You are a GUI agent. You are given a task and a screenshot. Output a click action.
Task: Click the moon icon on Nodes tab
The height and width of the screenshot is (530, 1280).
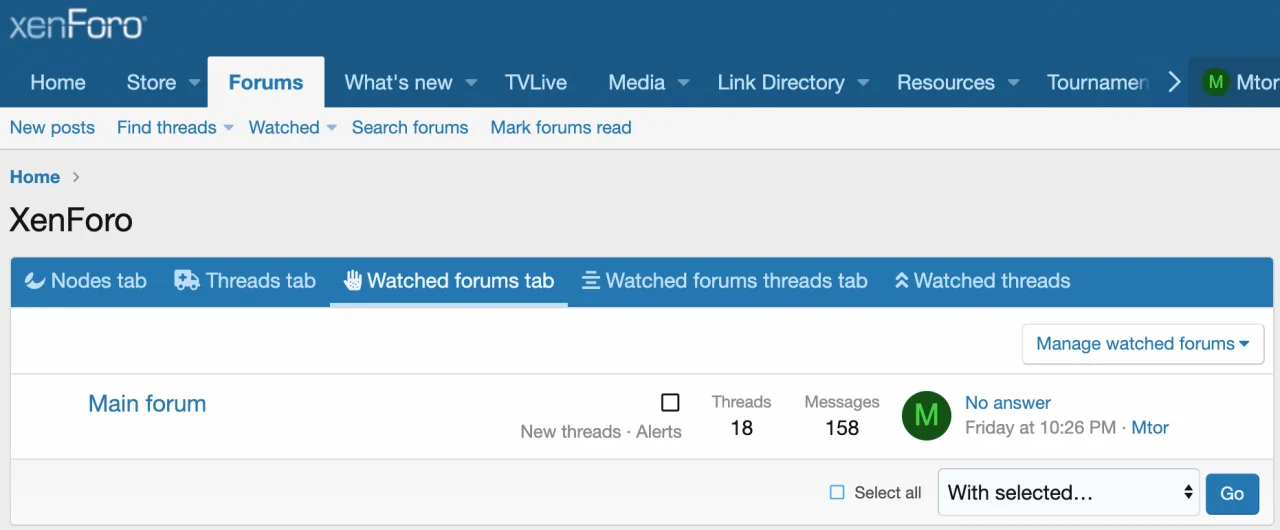click(x=35, y=281)
